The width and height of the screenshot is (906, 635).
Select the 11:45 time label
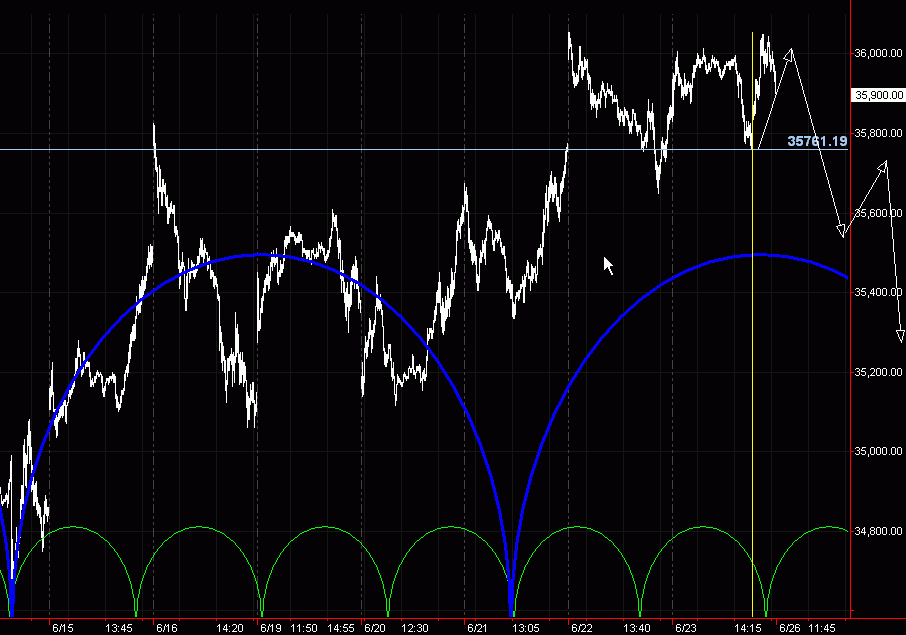coord(821,628)
